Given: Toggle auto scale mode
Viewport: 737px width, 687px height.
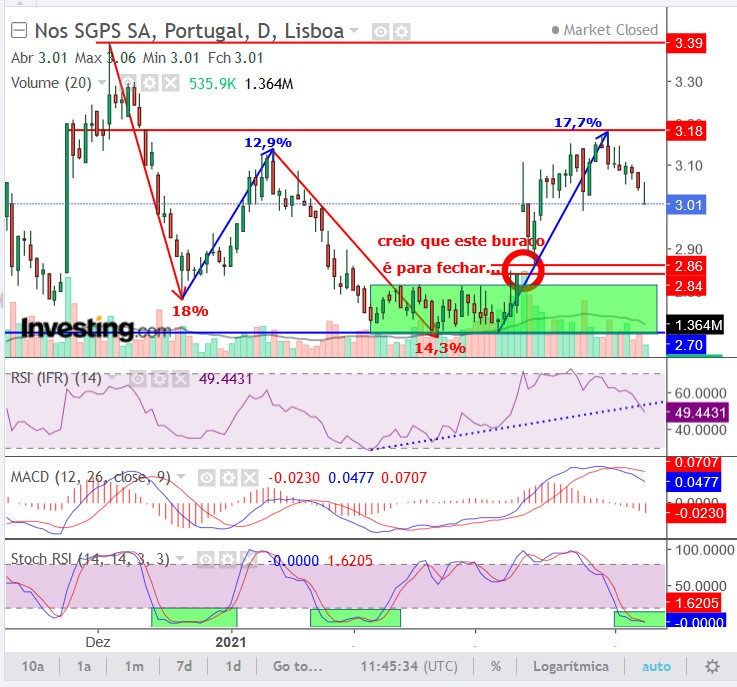Looking at the screenshot, I should pos(656,666).
